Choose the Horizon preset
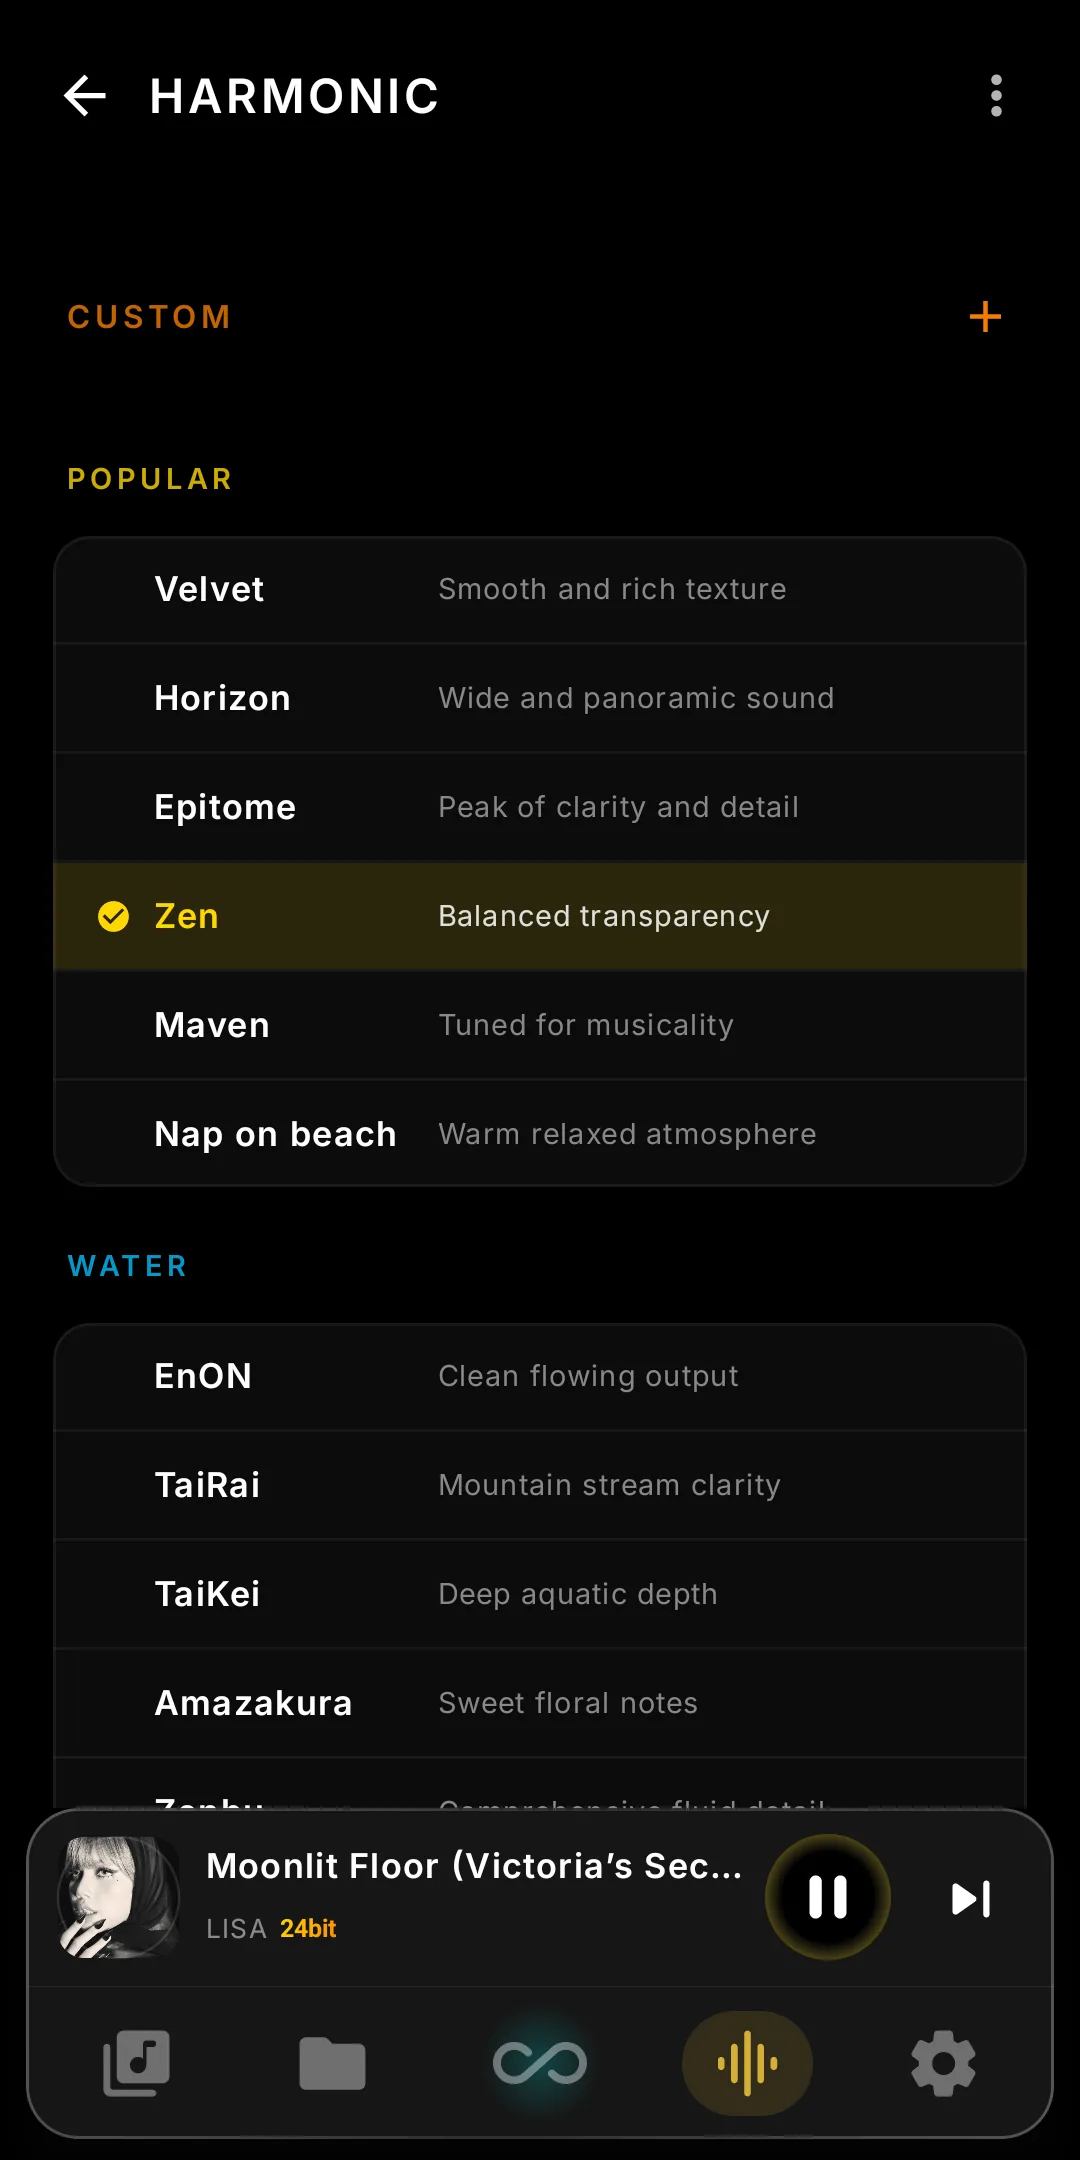This screenshot has width=1080, height=2160. 540,698
